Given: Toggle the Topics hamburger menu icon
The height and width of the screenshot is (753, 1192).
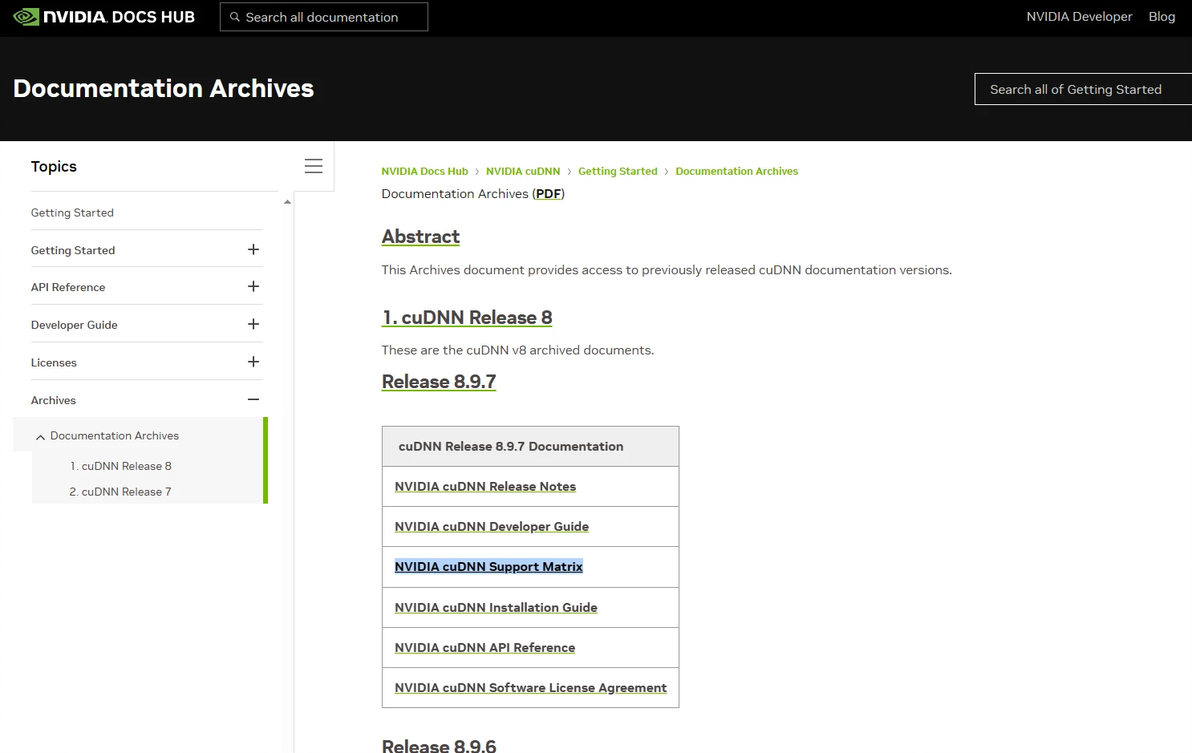Looking at the screenshot, I should coord(313,166).
